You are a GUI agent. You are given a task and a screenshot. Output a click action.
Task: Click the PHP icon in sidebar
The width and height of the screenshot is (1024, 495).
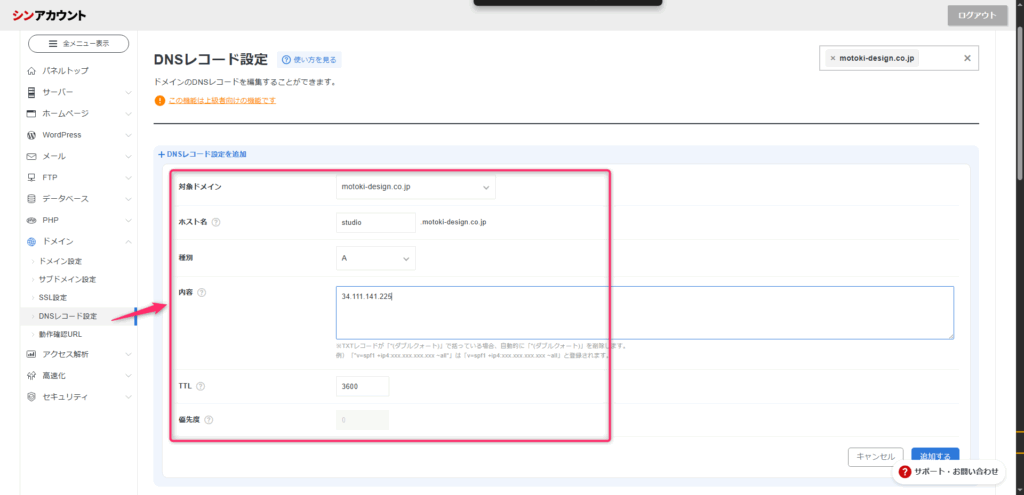tap(31, 220)
